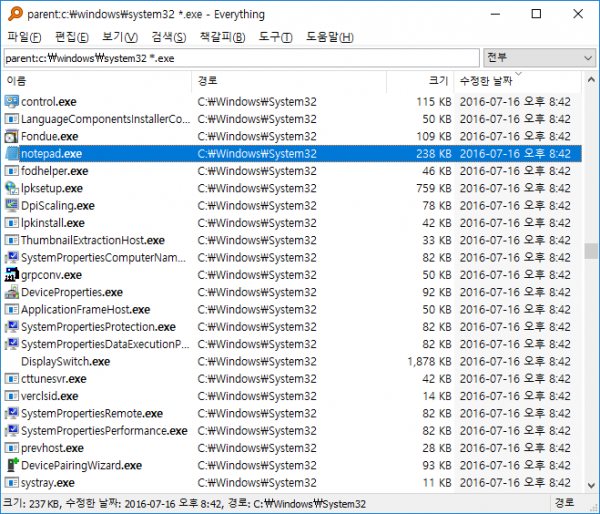Viewport: 600px width, 514px height.
Task: Sort by 이름 column header
Action: (x=98, y=81)
